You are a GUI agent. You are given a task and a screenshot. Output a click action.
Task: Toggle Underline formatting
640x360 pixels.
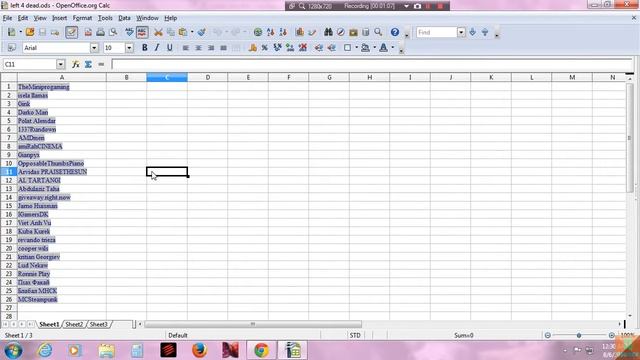coord(169,48)
